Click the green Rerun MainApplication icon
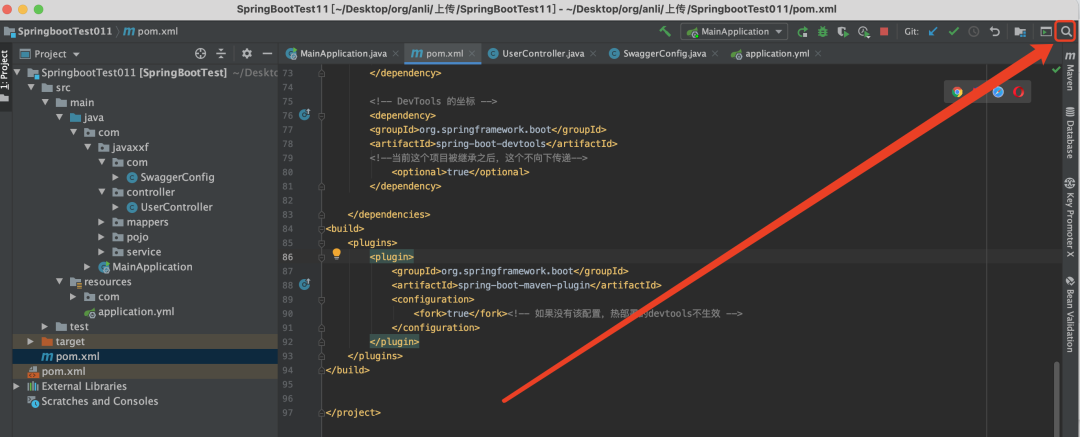This screenshot has width=1080, height=437. (802, 32)
